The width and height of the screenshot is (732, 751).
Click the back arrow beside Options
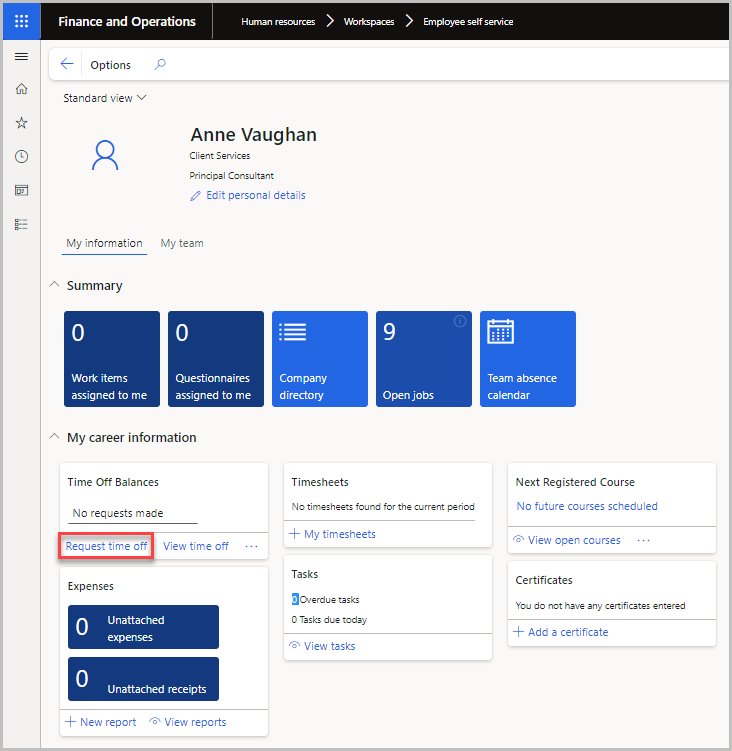[67, 64]
